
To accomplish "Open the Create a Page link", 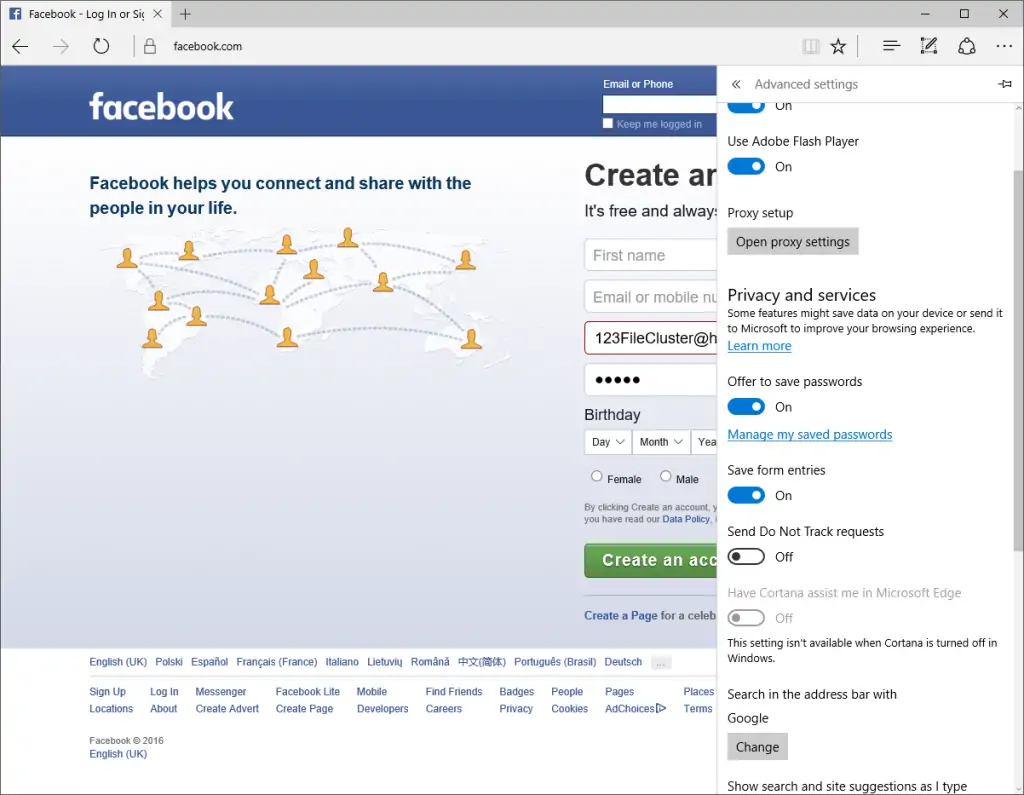I will (620, 615).
